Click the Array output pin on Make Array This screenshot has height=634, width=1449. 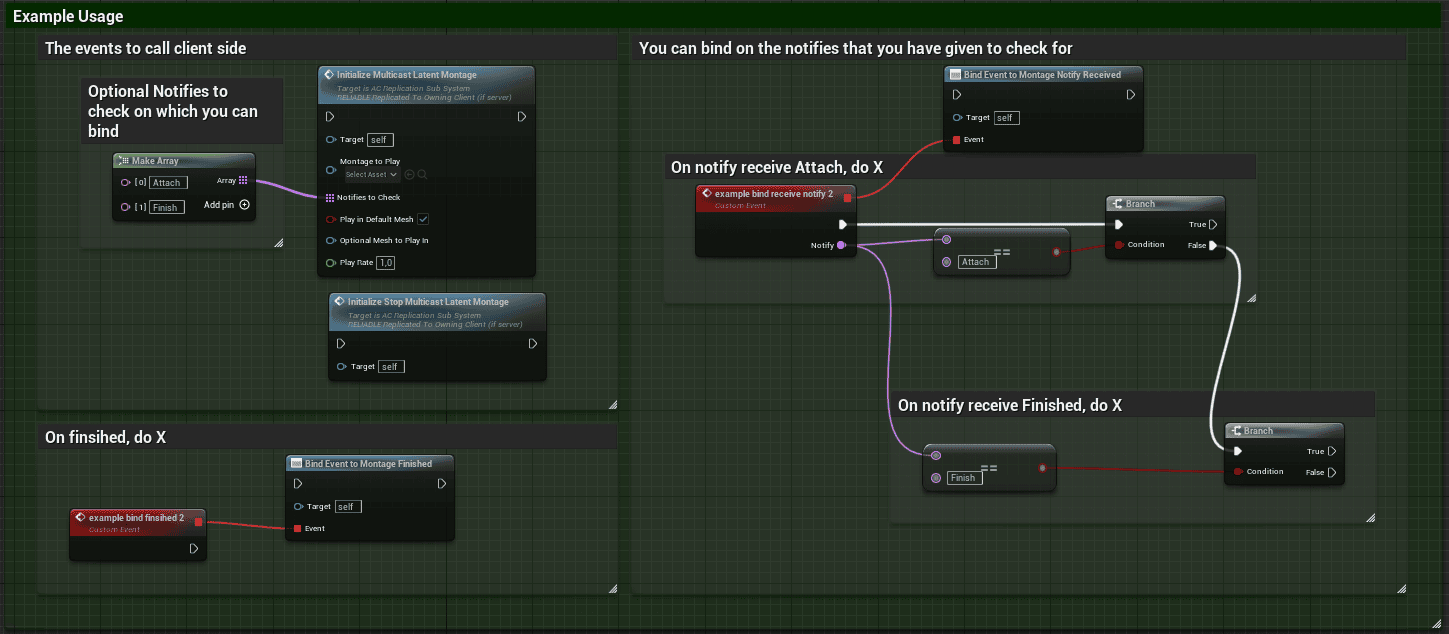pyautogui.click(x=243, y=180)
